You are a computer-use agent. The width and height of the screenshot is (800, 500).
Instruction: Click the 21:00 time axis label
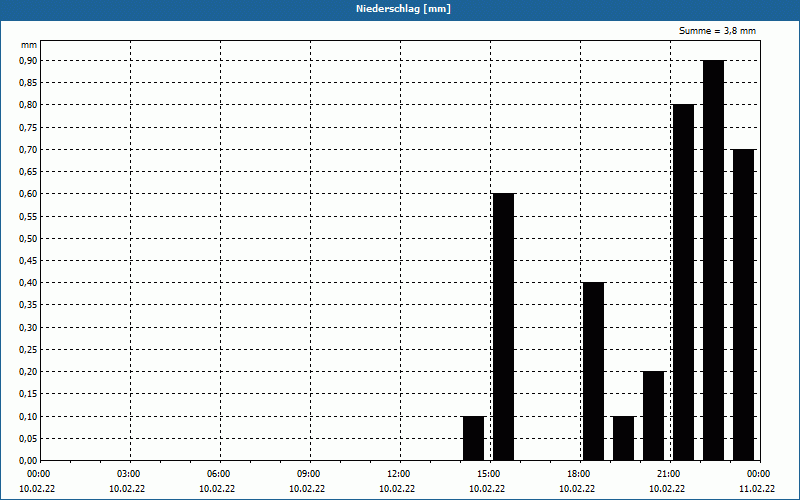[x=670, y=474]
